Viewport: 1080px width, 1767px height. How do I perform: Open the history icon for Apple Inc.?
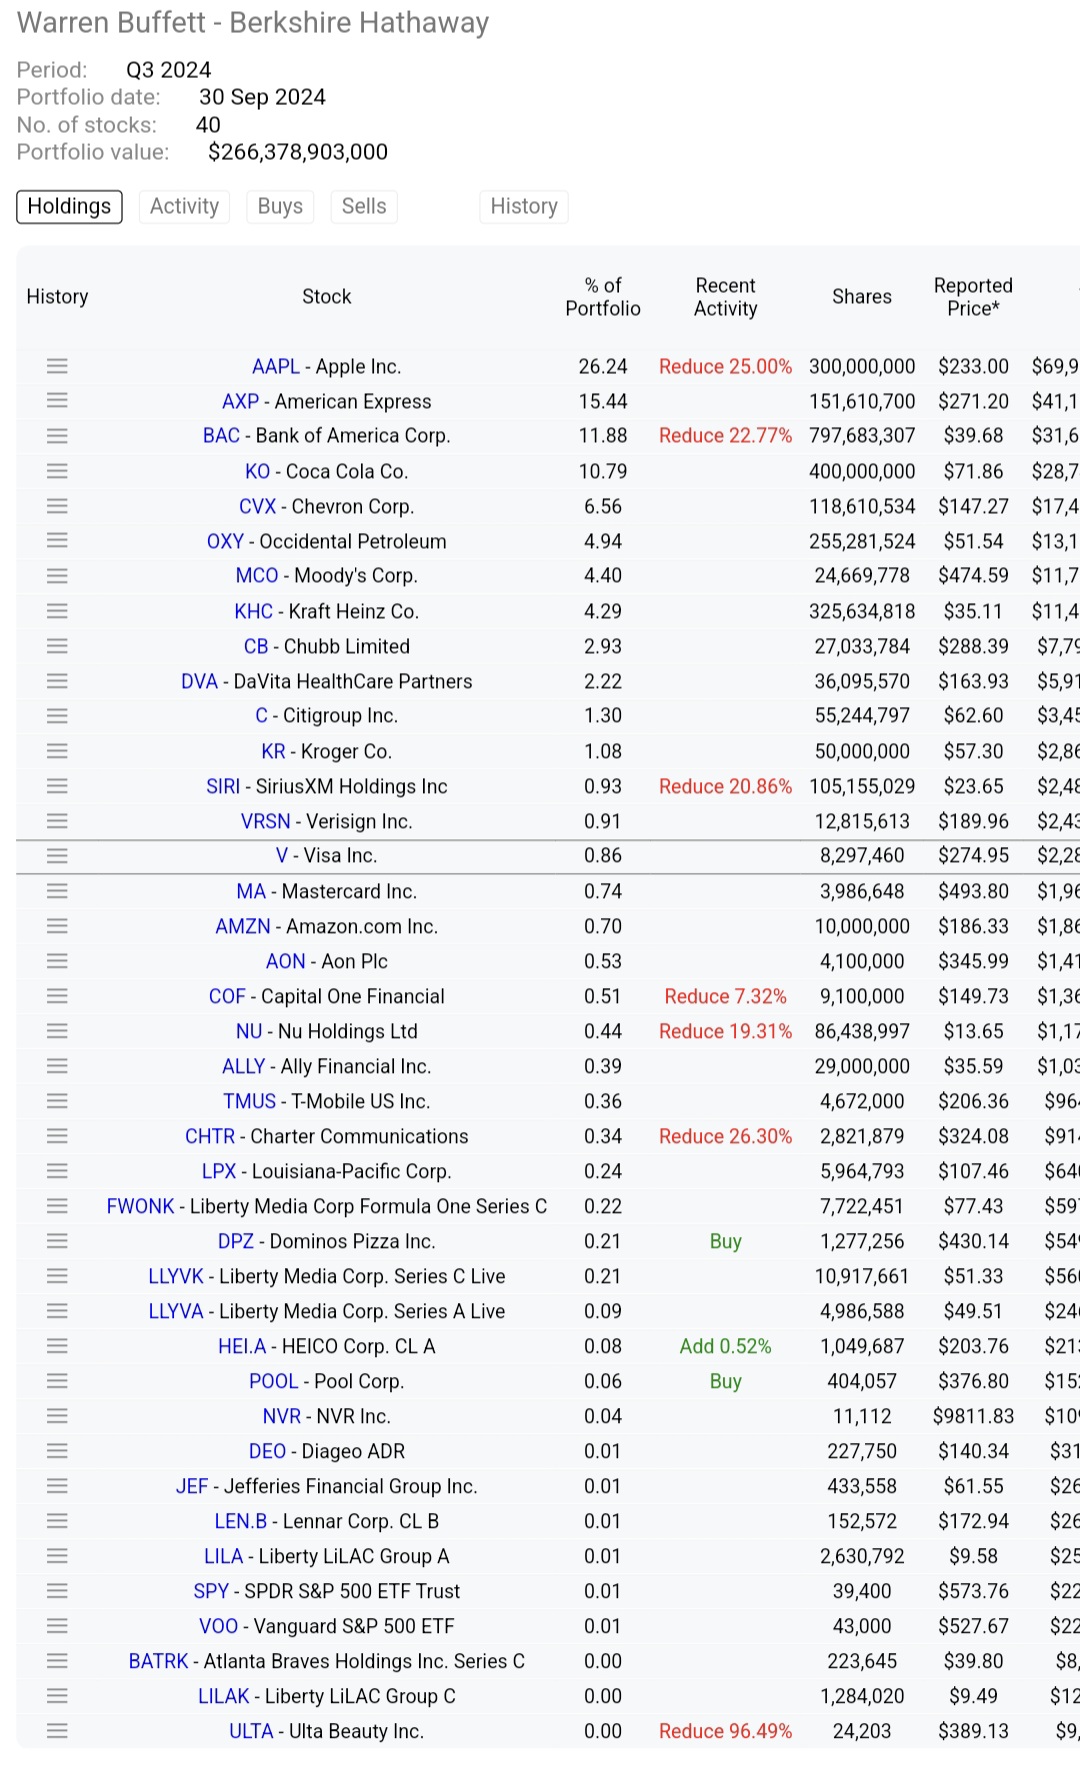pos(57,366)
